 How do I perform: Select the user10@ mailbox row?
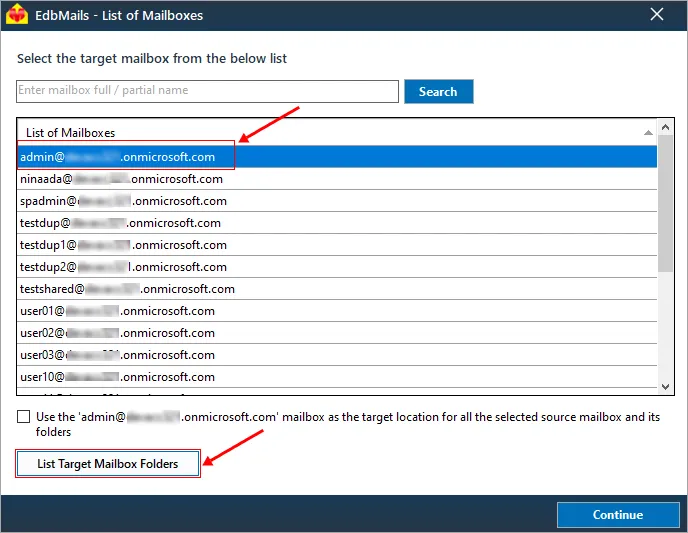(x=337, y=377)
